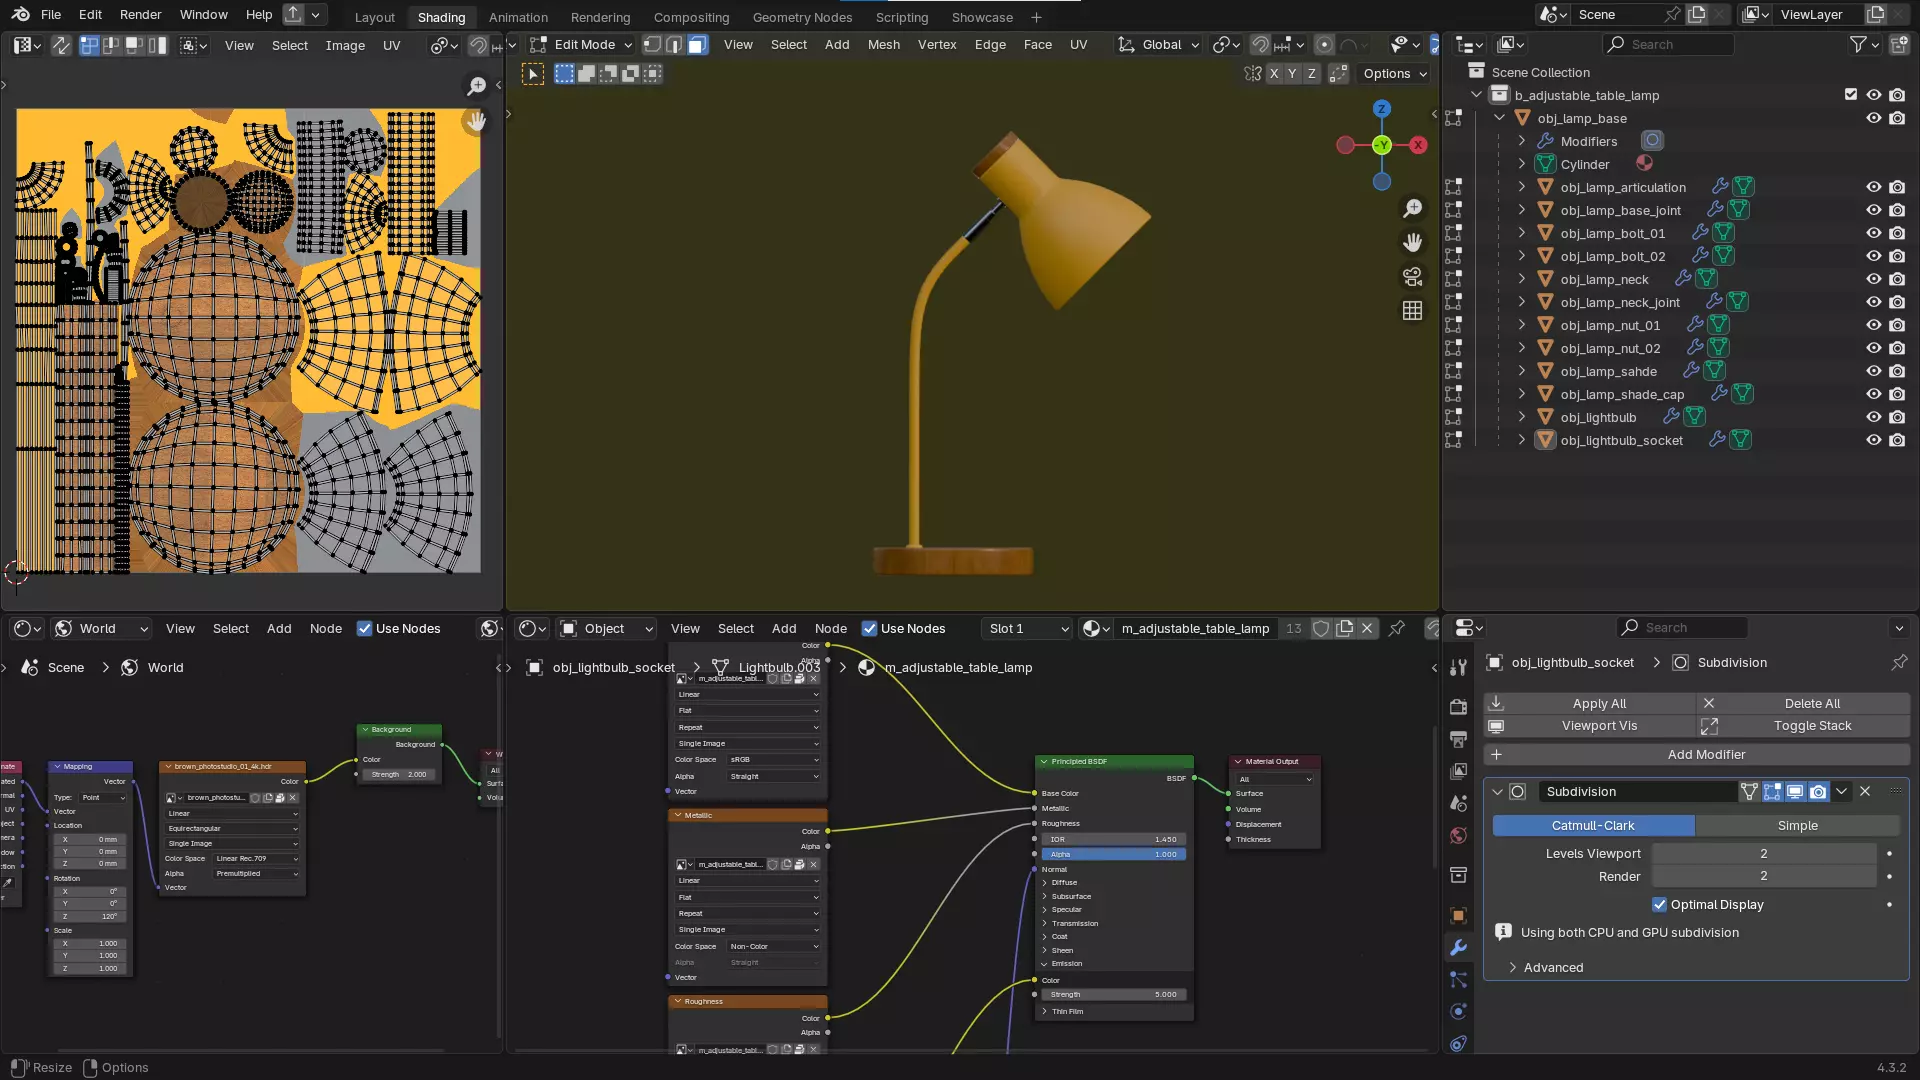Toggle Use Nodes in World editor
This screenshot has height=1080, width=1920.
(365, 628)
